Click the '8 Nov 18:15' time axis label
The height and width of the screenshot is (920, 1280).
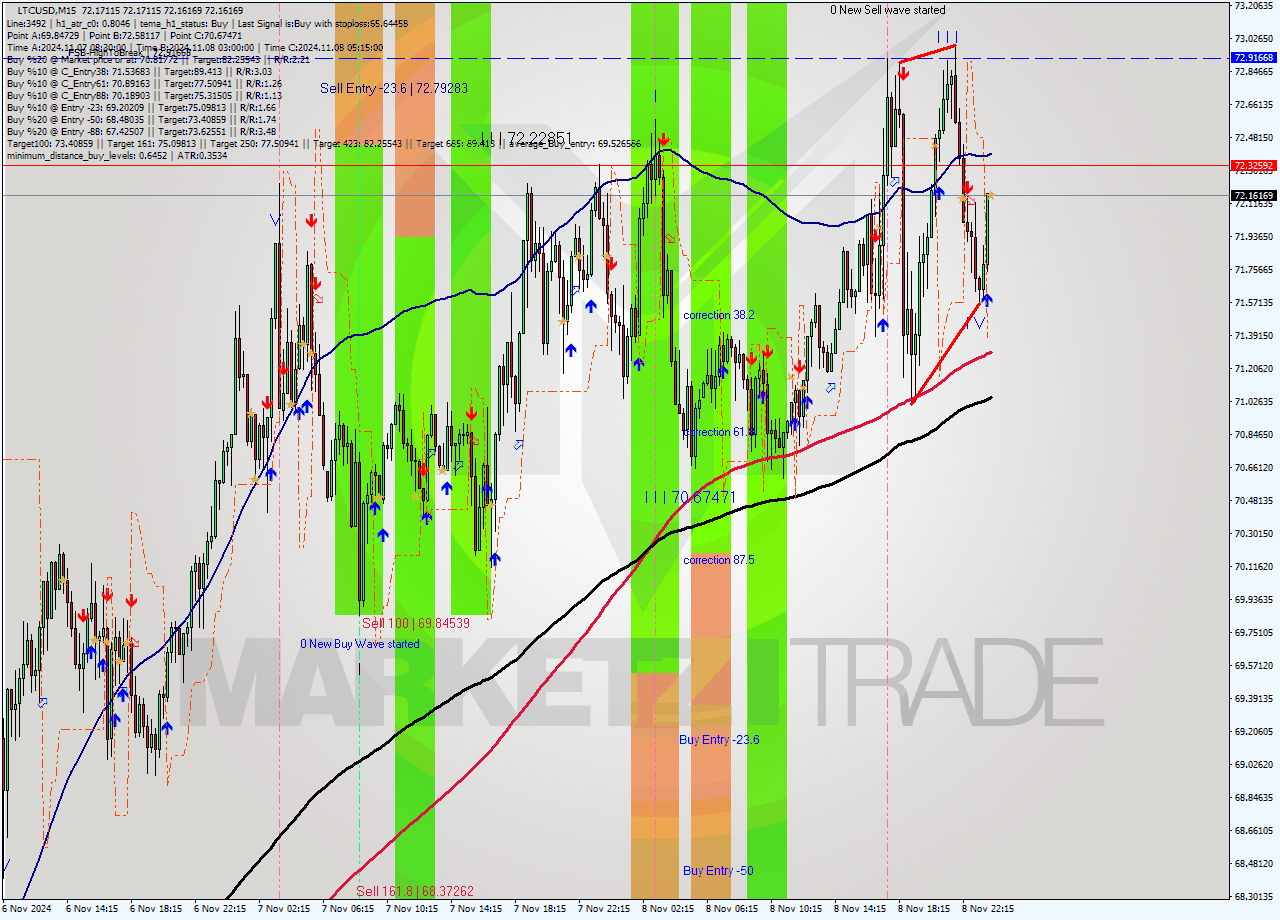coord(925,909)
